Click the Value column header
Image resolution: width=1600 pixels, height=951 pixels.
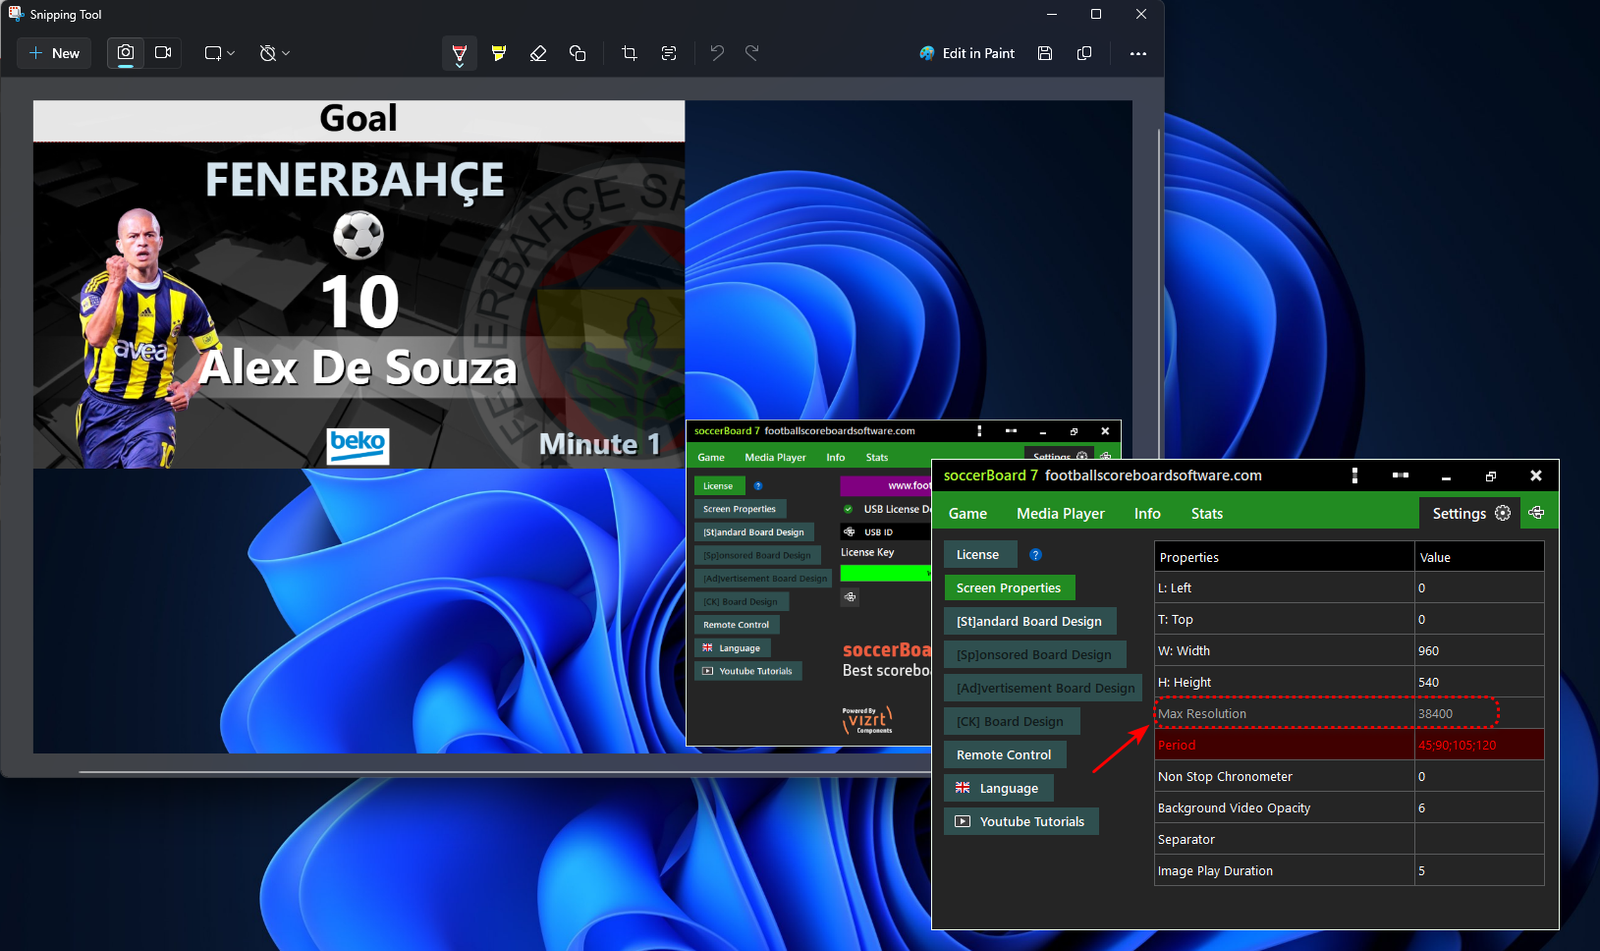coord(1479,557)
